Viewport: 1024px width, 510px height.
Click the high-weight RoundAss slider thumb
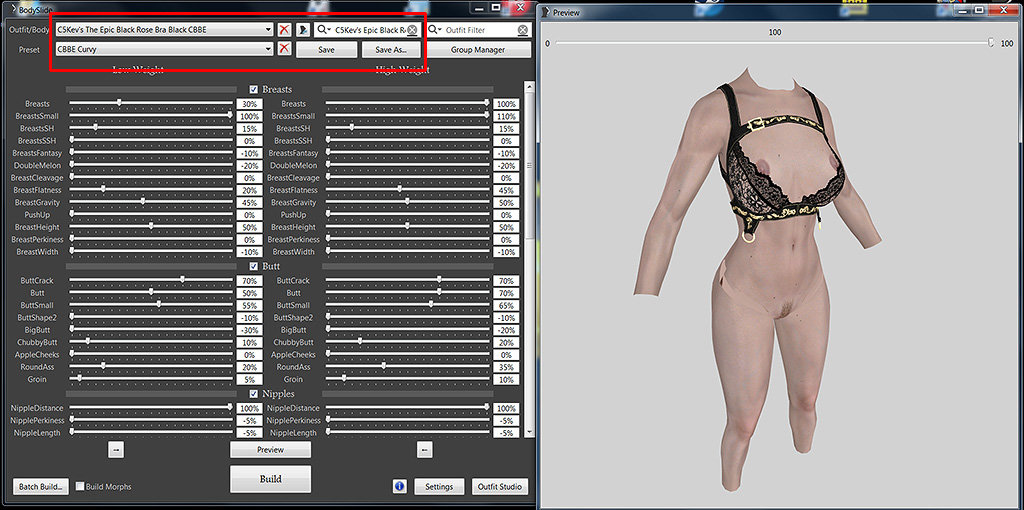(x=383, y=366)
